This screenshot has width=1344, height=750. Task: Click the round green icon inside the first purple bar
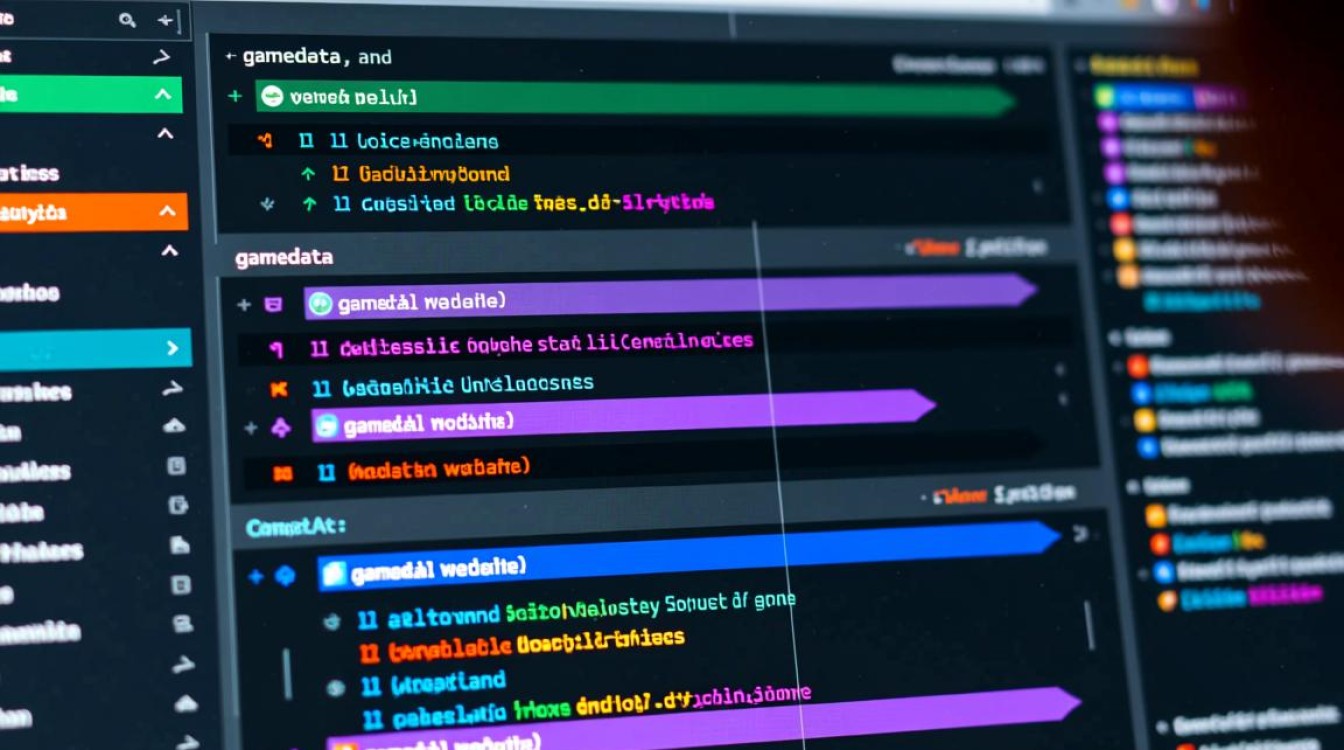coord(320,304)
